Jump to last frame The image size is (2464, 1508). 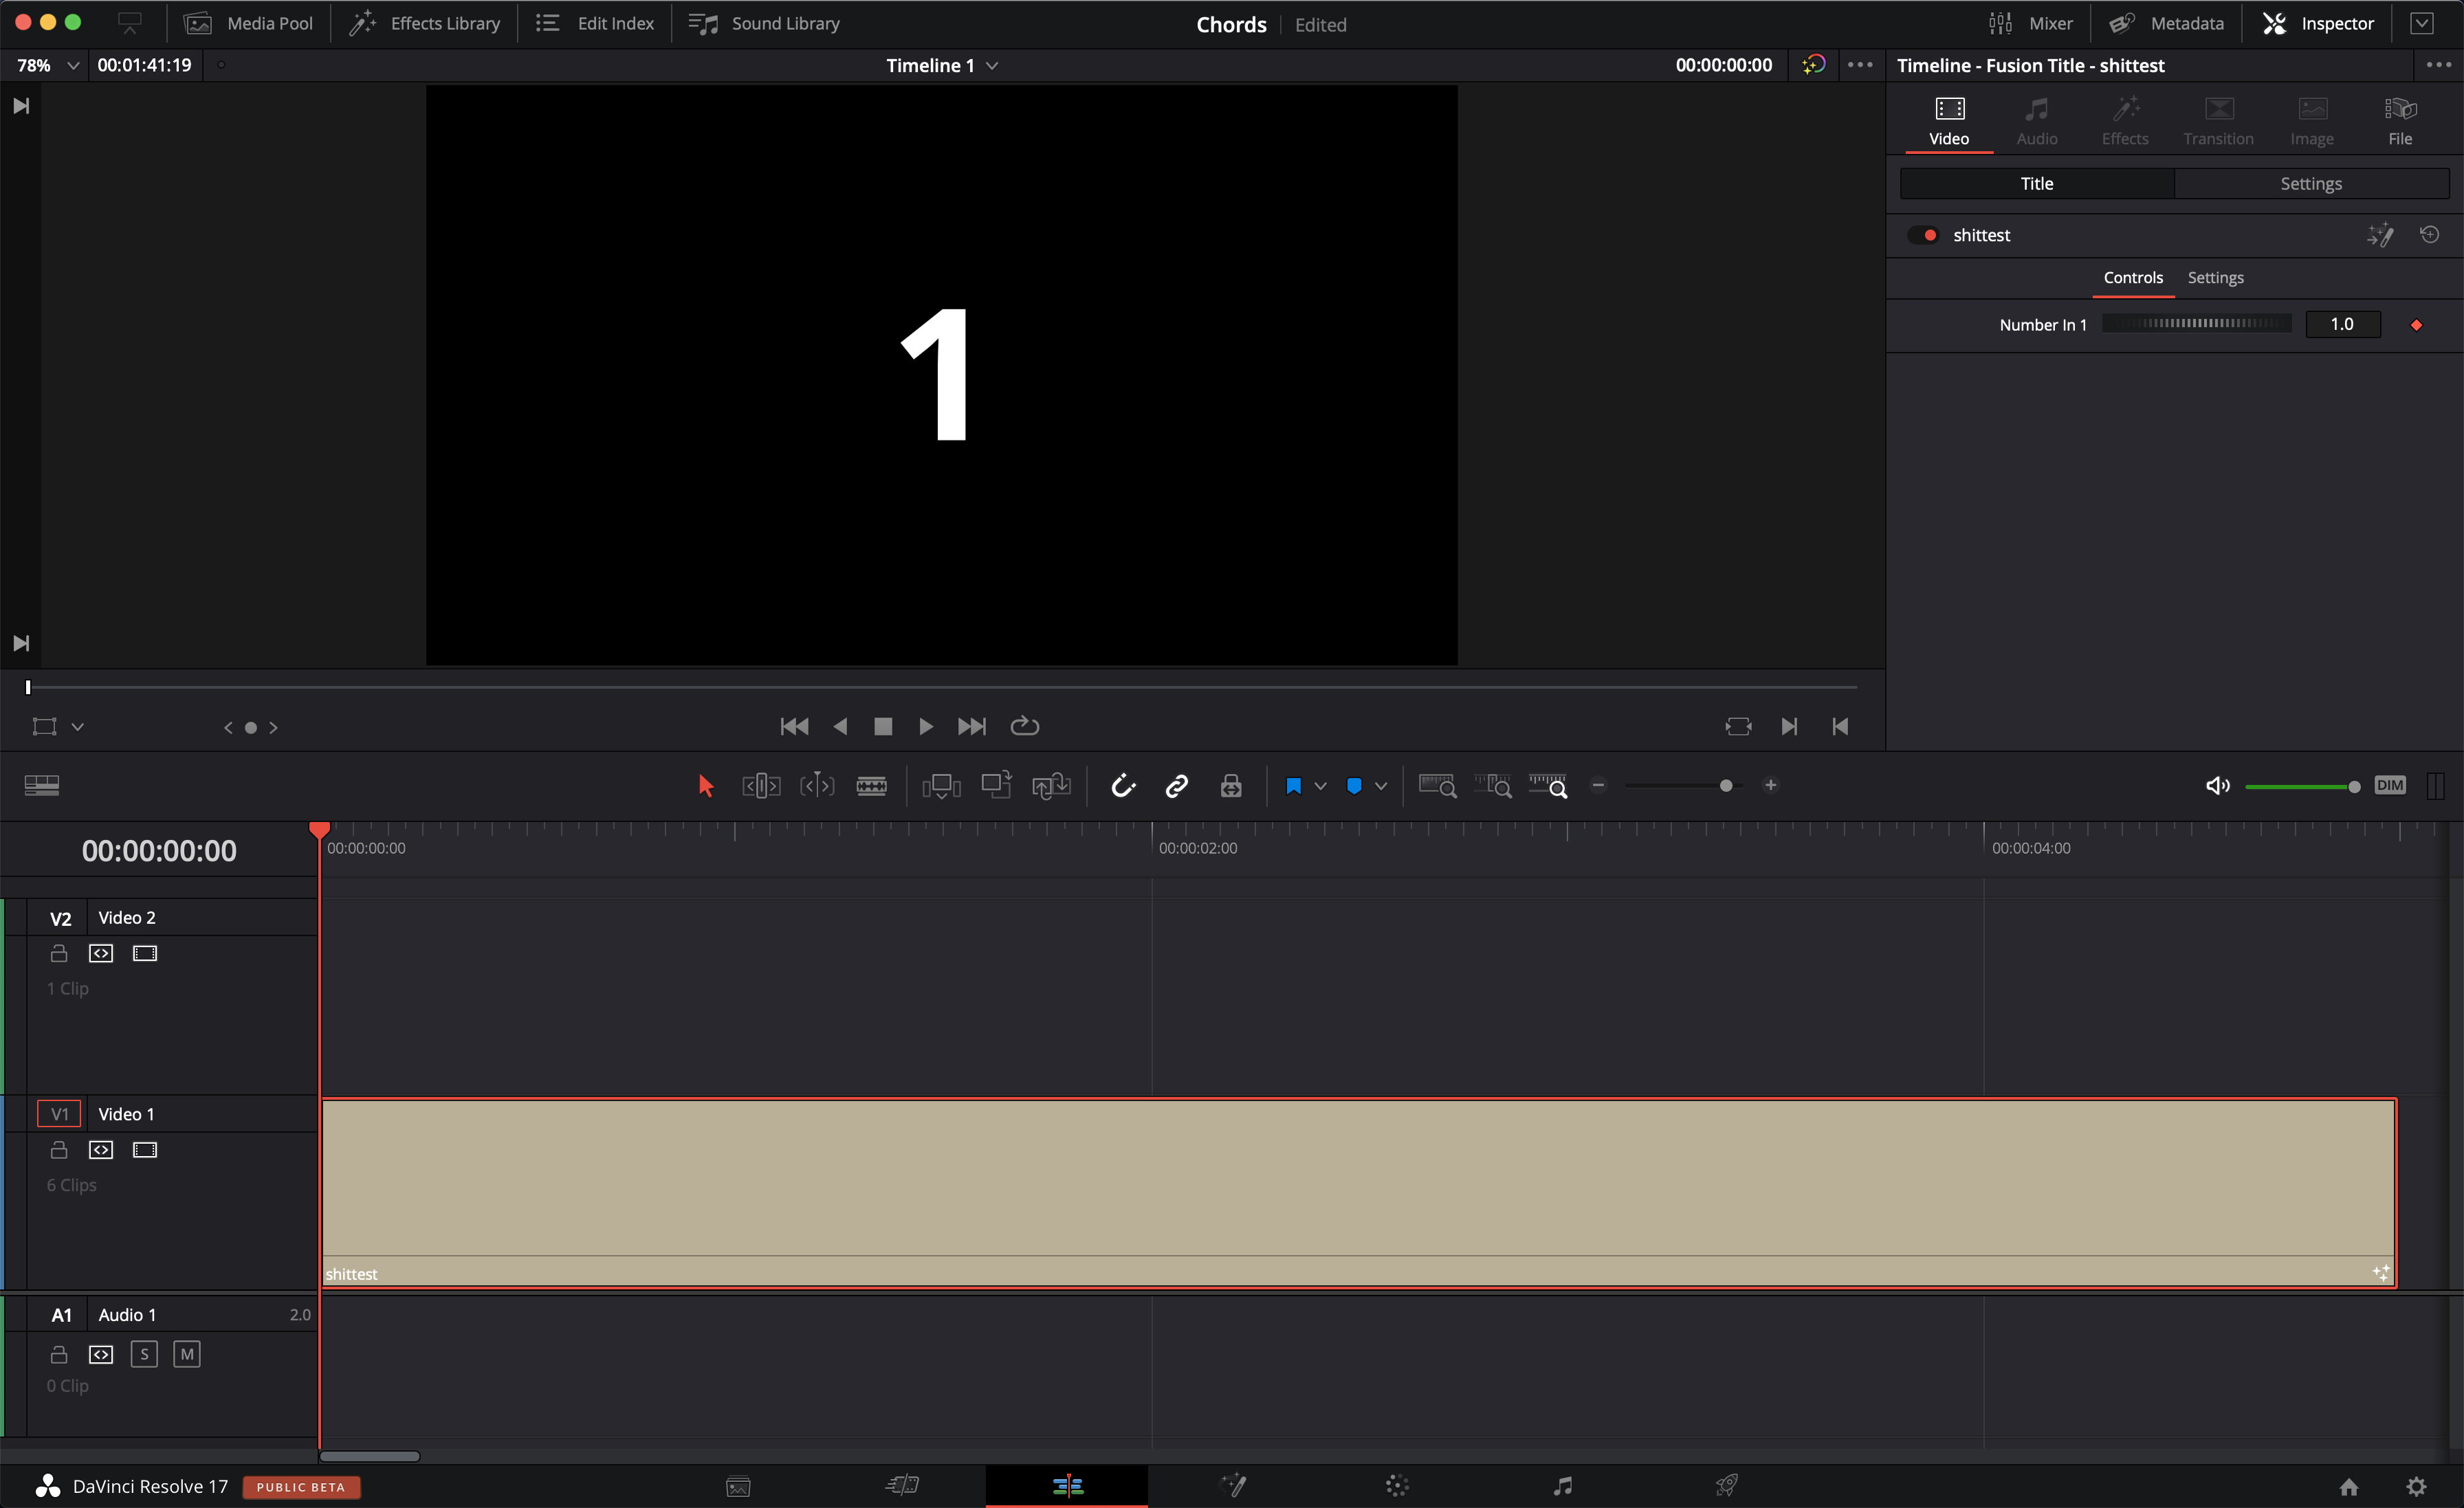(x=971, y=726)
